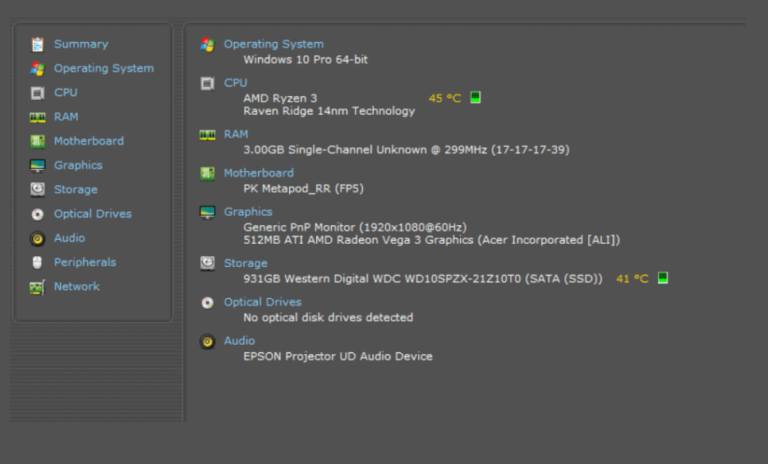The width and height of the screenshot is (768, 464).
Task: Select Peripherals in the sidebar
Action: pyautogui.click(x=85, y=262)
